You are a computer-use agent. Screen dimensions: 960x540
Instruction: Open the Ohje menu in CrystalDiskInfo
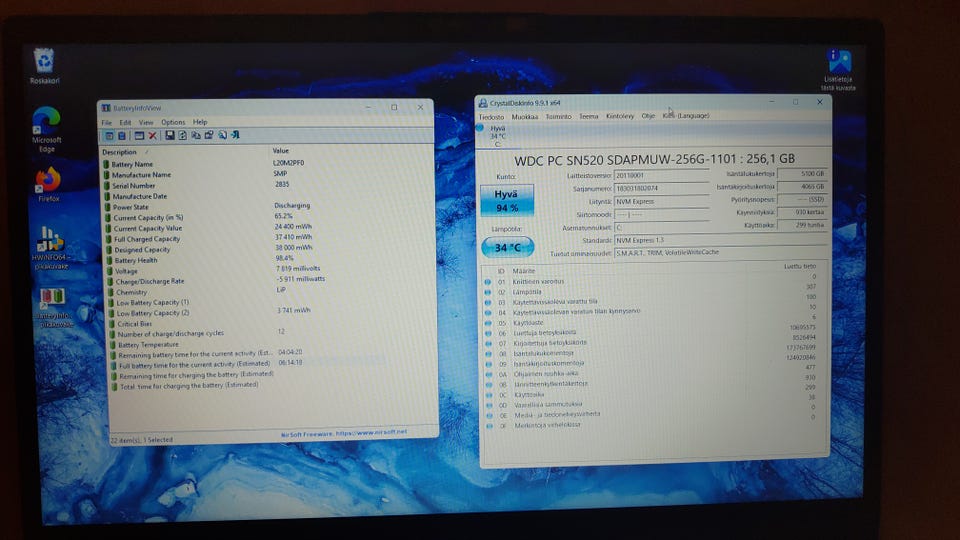point(648,116)
